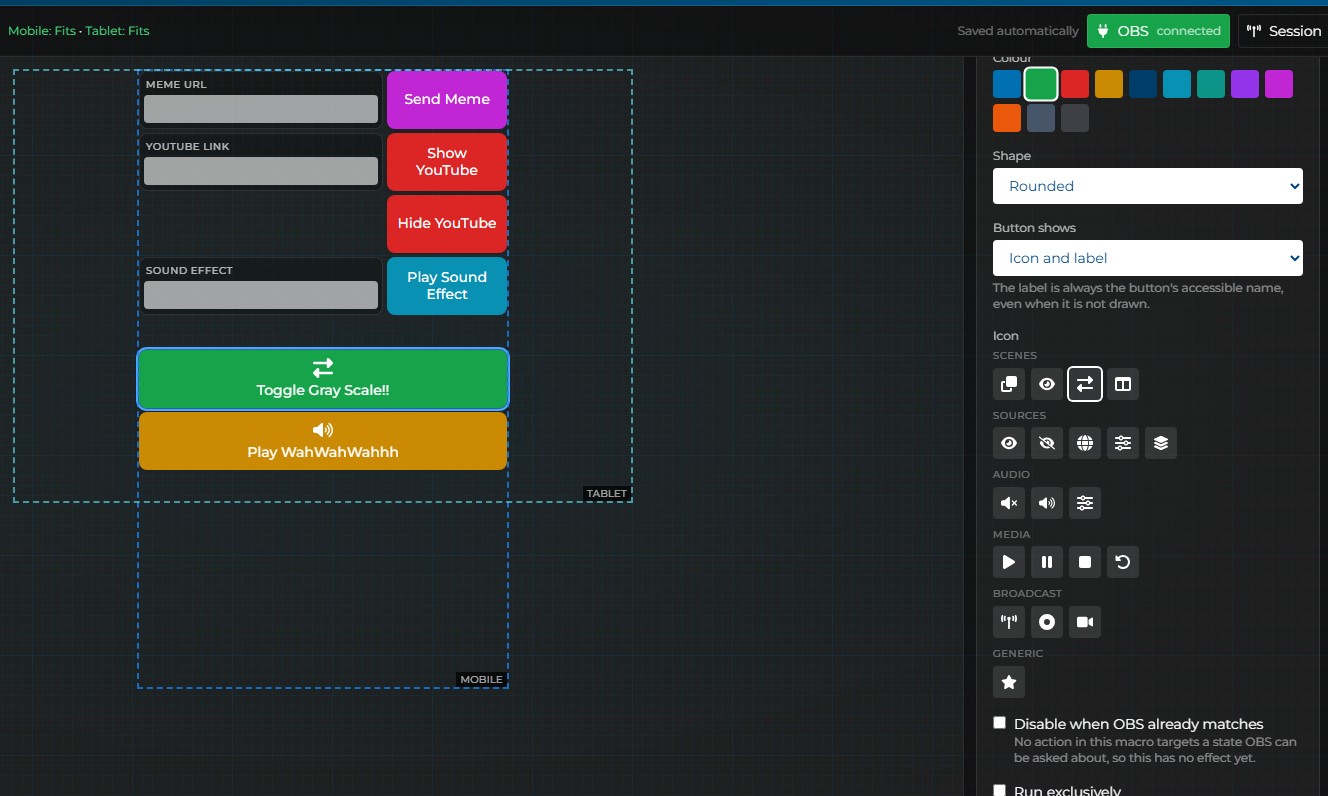This screenshot has height=796, width=1328.
Task: Choose the pause icon under Media
Action: point(1047,562)
